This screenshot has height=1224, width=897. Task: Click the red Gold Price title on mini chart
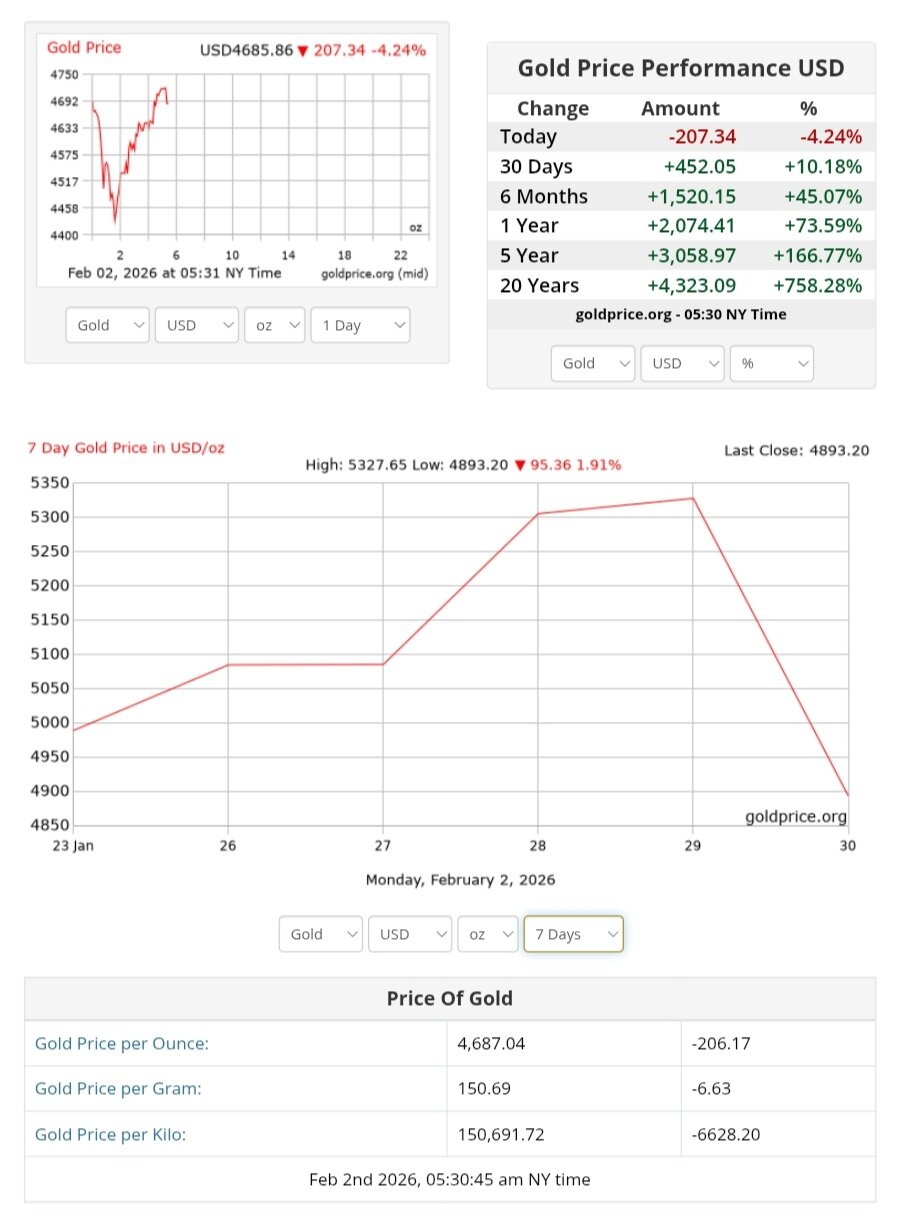(84, 48)
